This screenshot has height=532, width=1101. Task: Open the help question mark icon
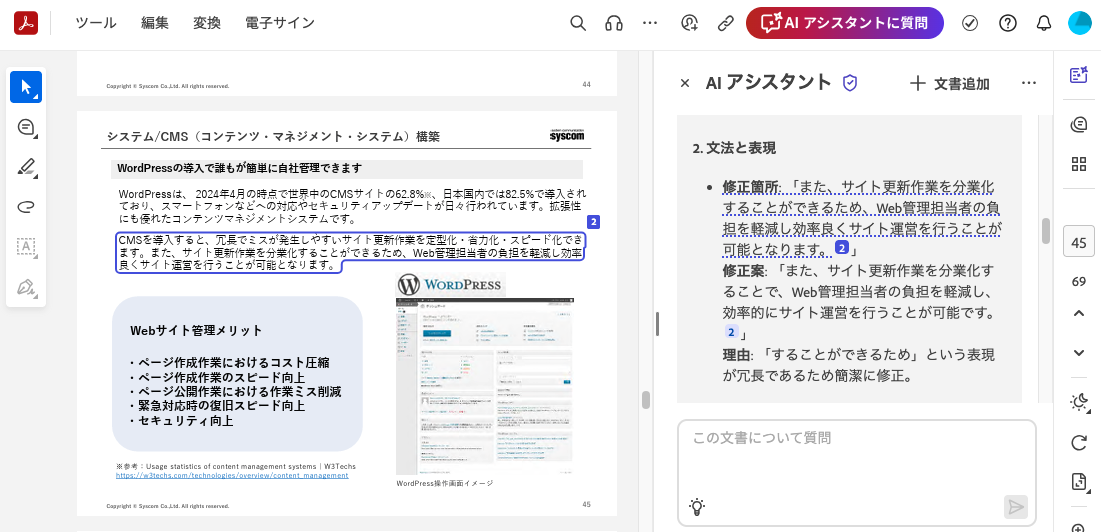pyautogui.click(x=1008, y=23)
